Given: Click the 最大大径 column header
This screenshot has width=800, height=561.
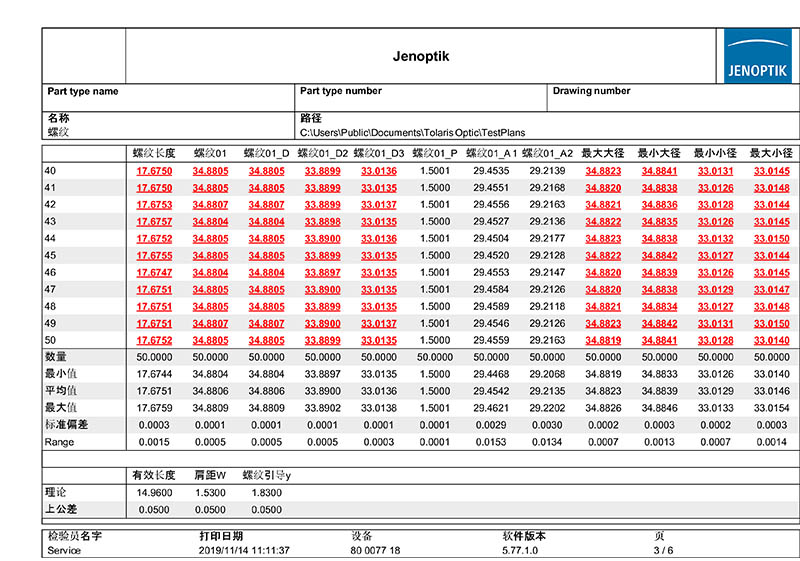Looking at the screenshot, I should 603,153.
